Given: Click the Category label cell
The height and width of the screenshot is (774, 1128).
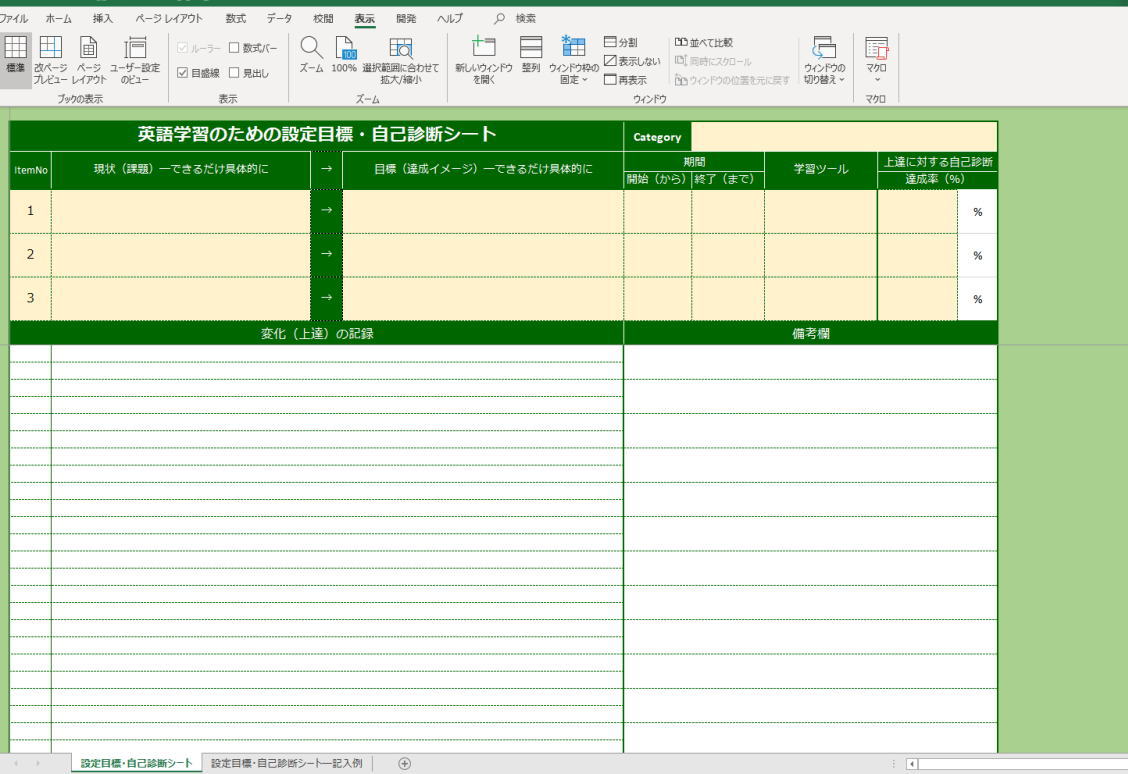Looking at the screenshot, I should pyautogui.click(x=658, y=137).
